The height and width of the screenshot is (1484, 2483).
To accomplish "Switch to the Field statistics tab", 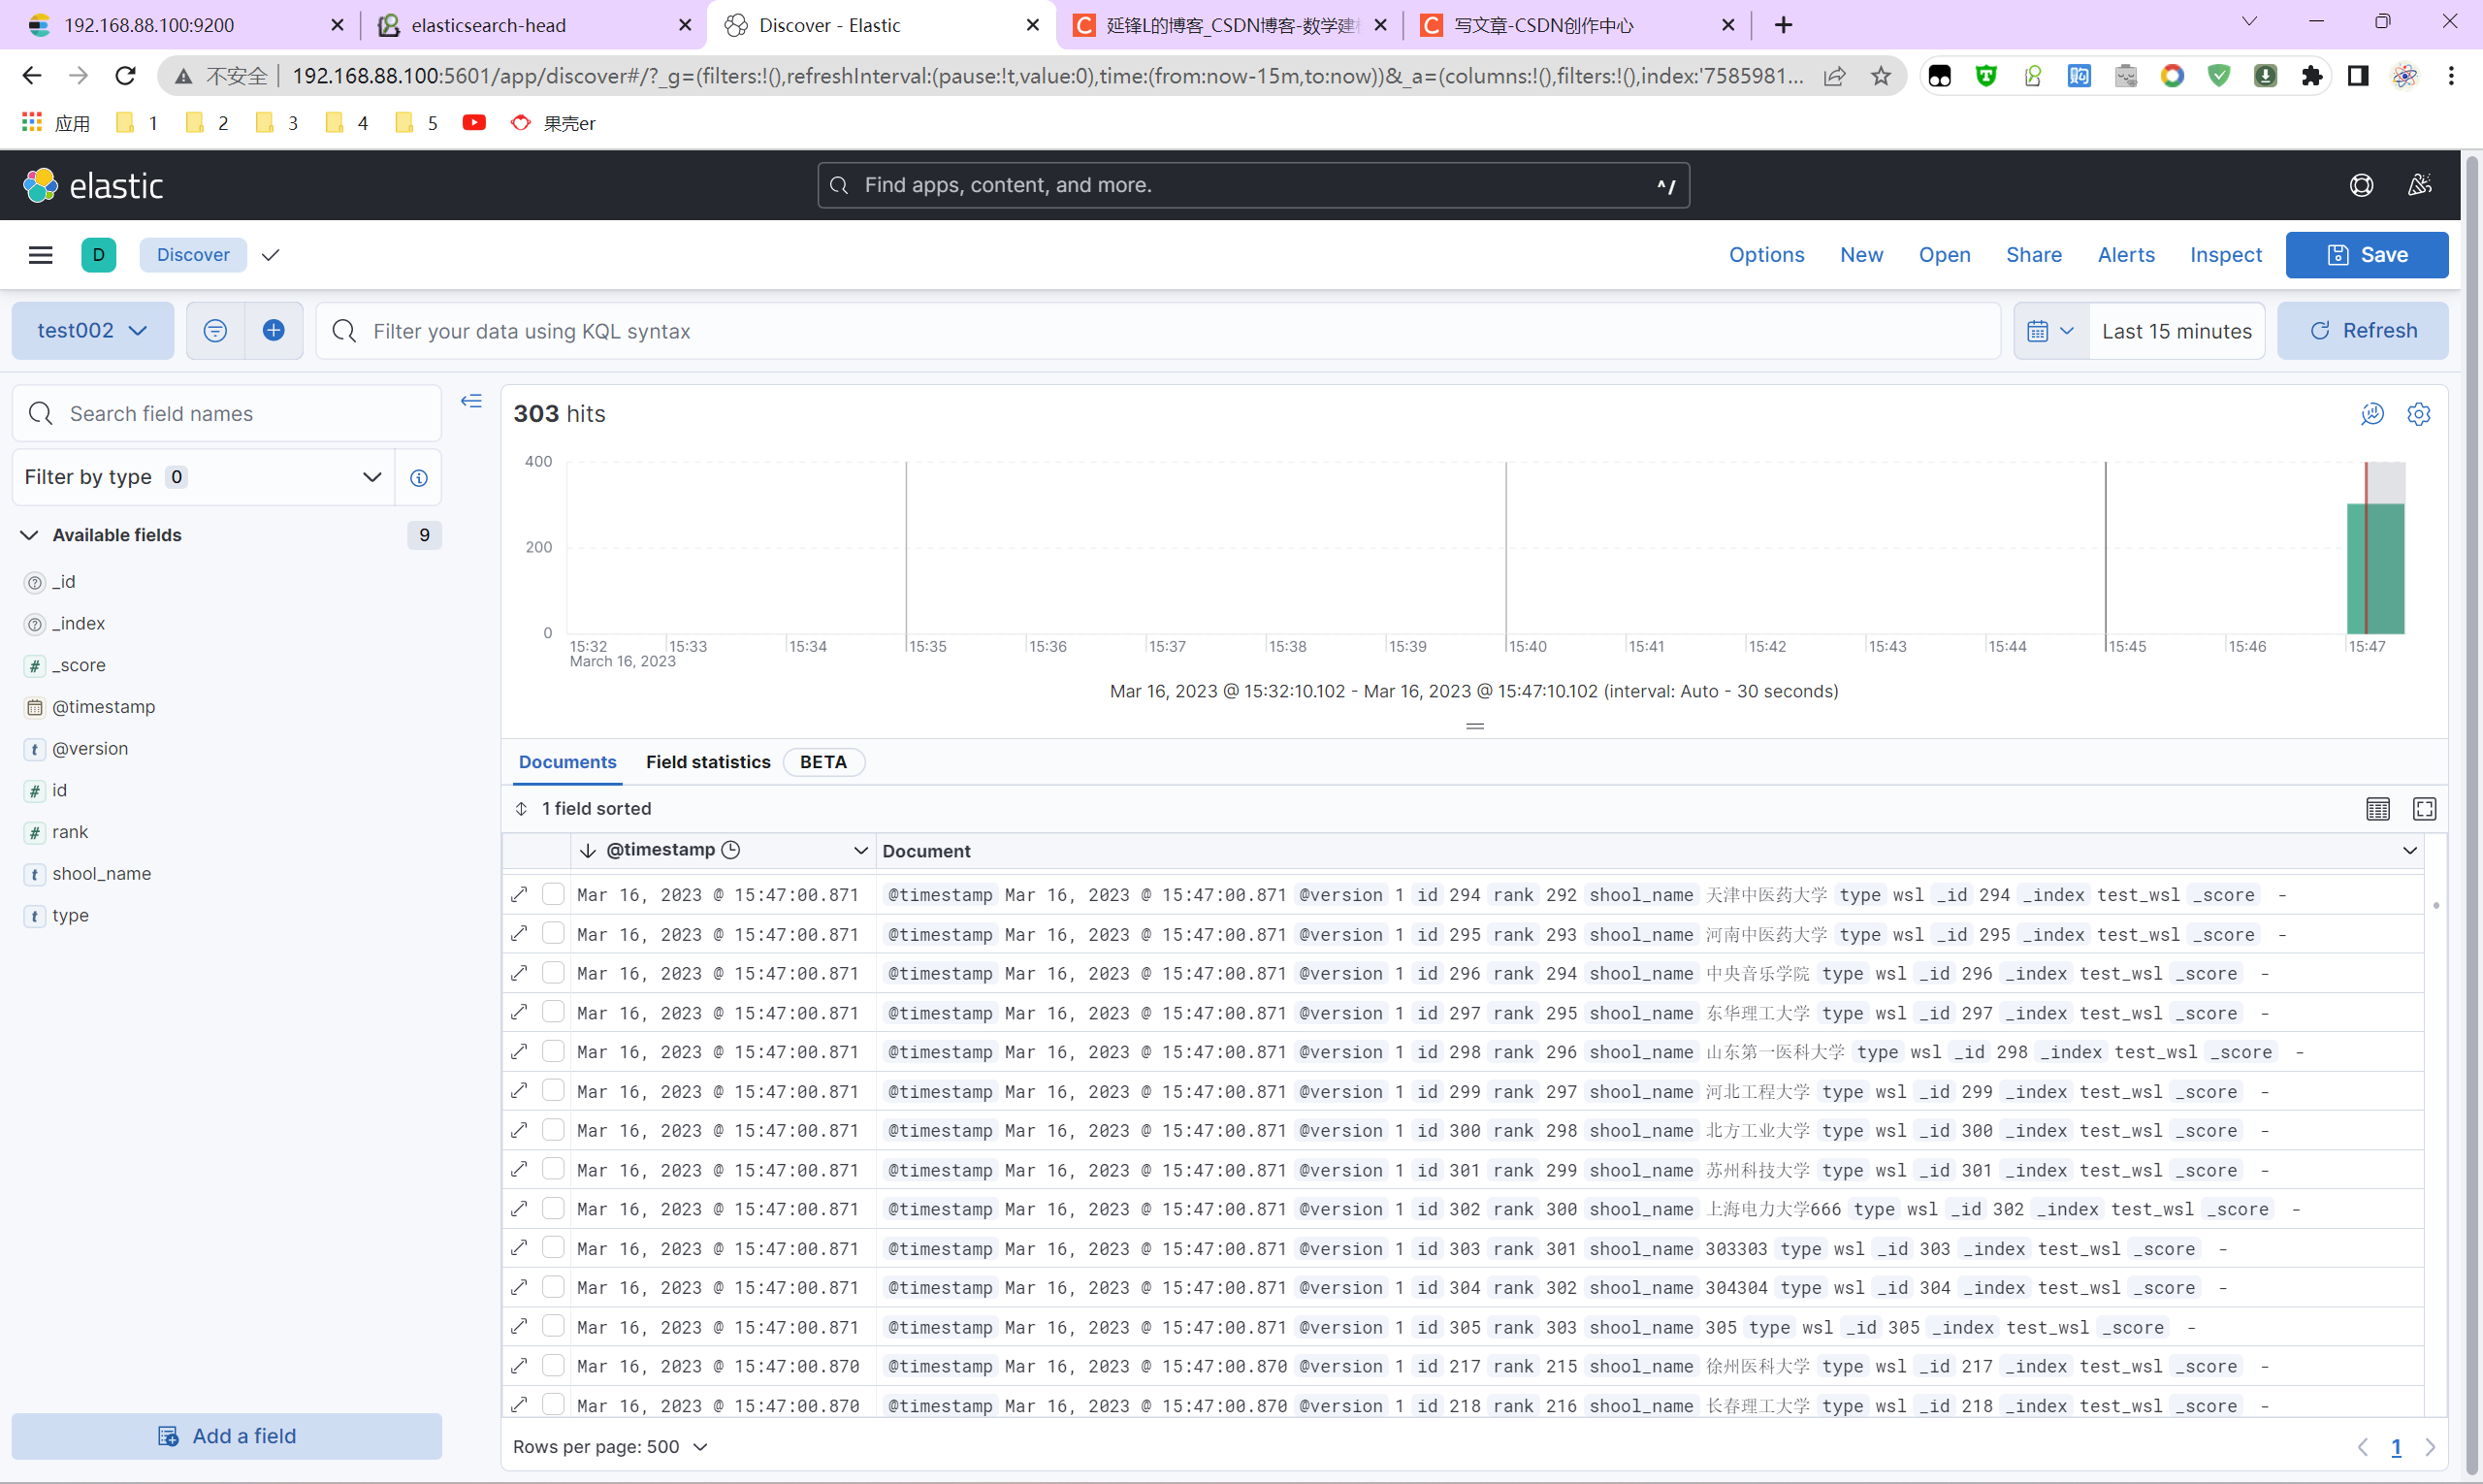I will [x=707, y=761].
